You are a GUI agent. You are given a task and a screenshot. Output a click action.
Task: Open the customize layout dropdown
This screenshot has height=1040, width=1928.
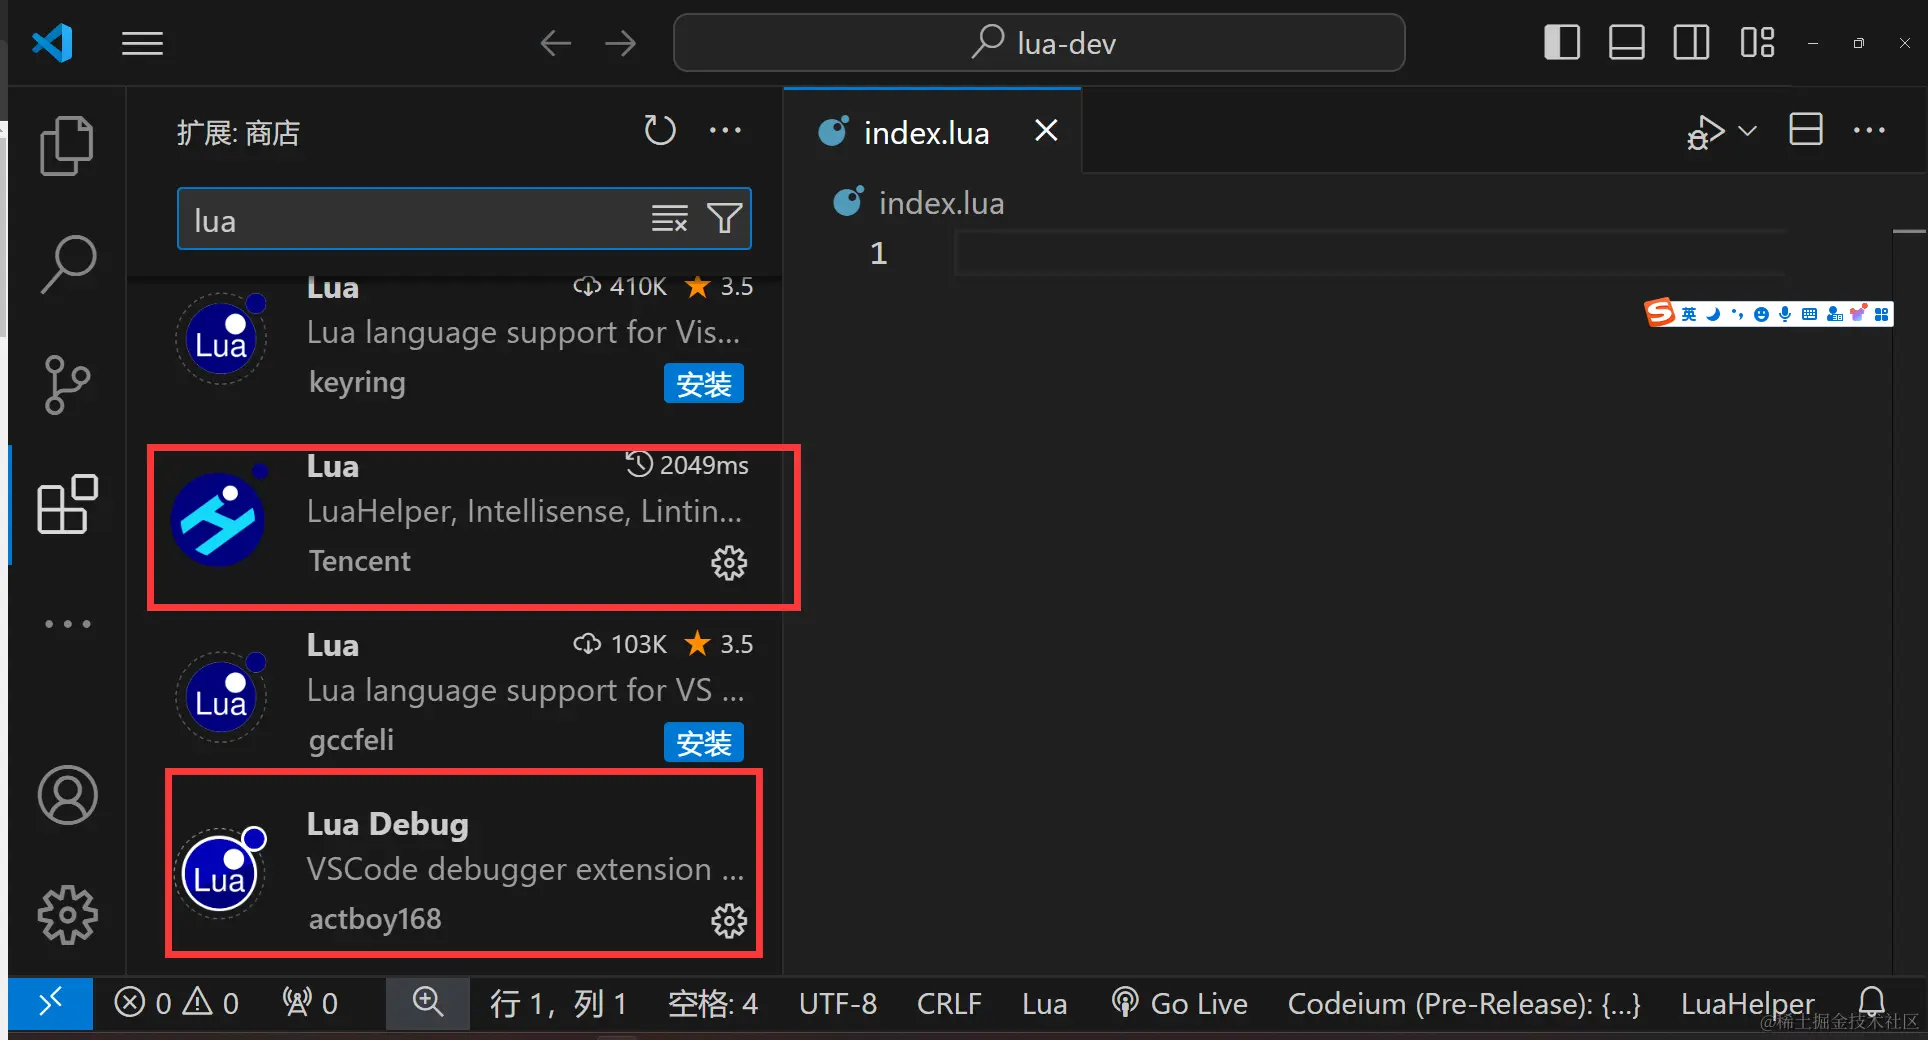[1757, 42]
